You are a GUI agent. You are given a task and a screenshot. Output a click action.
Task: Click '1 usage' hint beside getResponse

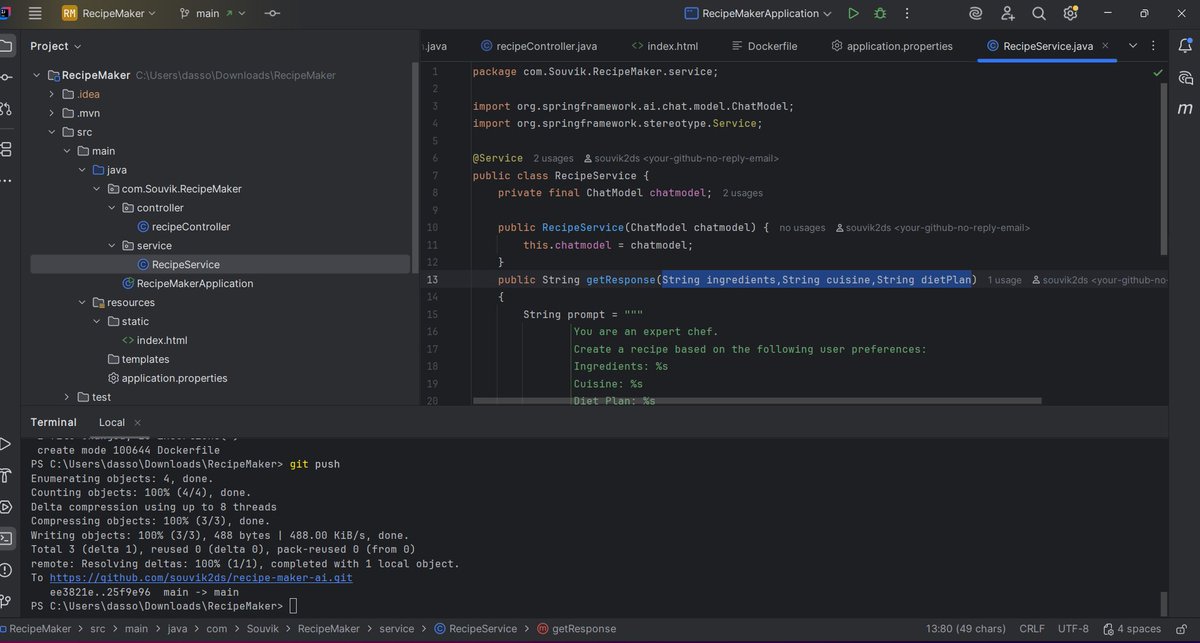click(1004, 280)
